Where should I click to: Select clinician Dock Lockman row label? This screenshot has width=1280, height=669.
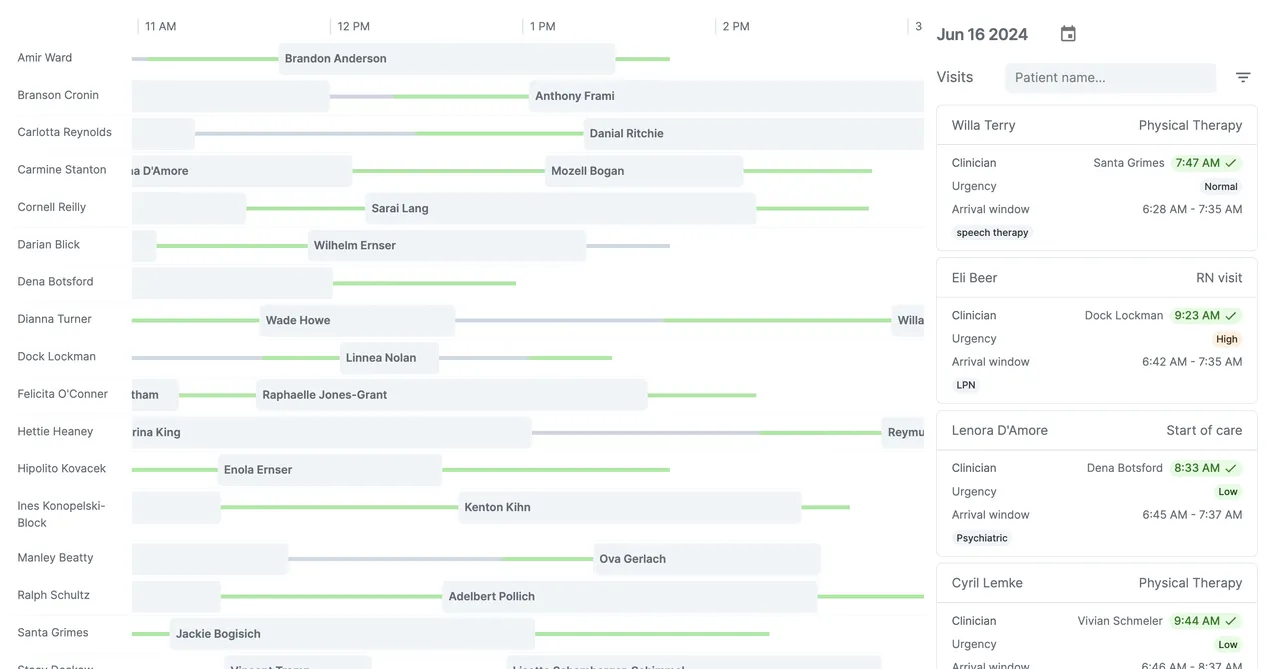tap(57, 357)
